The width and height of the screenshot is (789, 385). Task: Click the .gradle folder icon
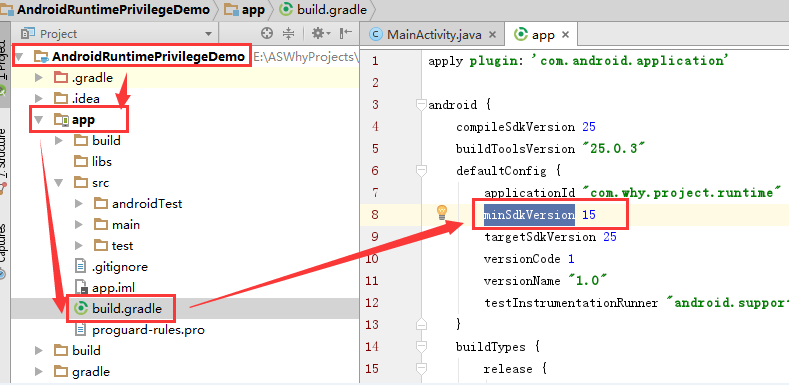pos(61,78)
